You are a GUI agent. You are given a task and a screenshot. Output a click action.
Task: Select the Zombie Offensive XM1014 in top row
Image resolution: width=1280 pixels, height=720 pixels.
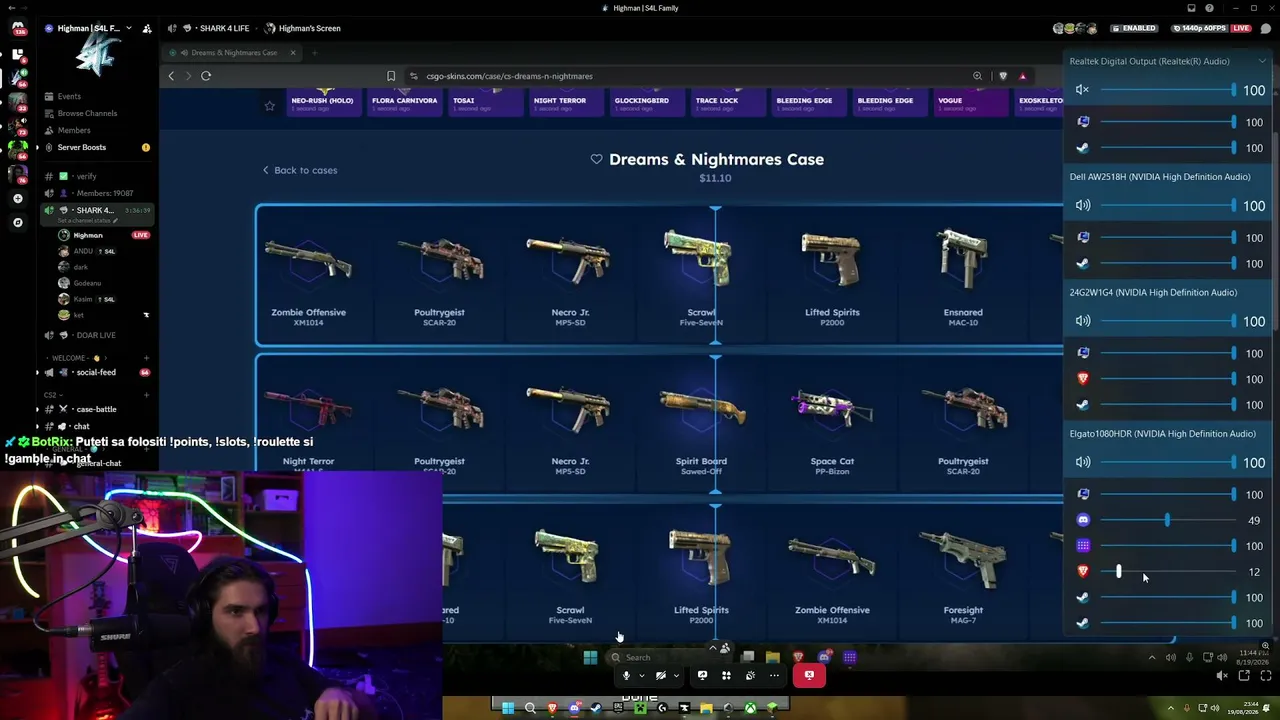[x=308, y=275]
